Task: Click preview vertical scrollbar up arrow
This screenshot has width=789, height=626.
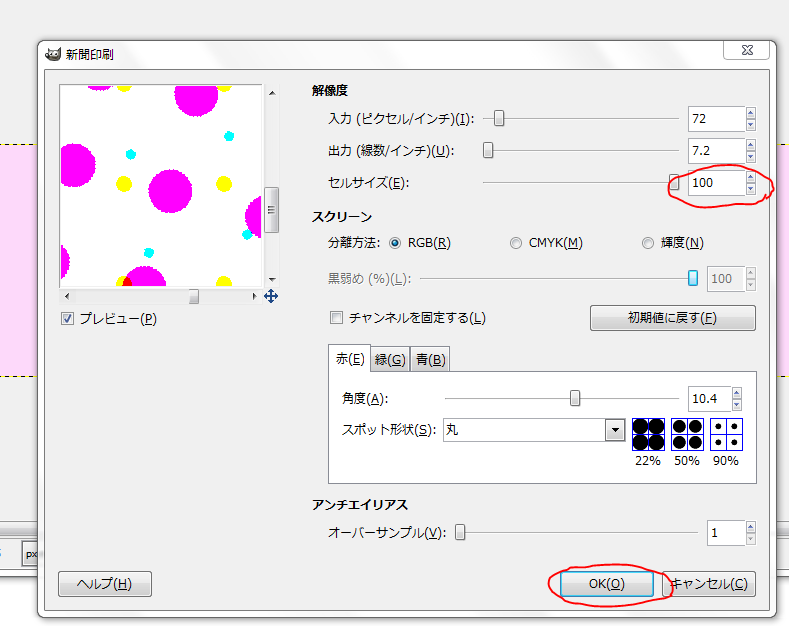Action: click(272, 93)
